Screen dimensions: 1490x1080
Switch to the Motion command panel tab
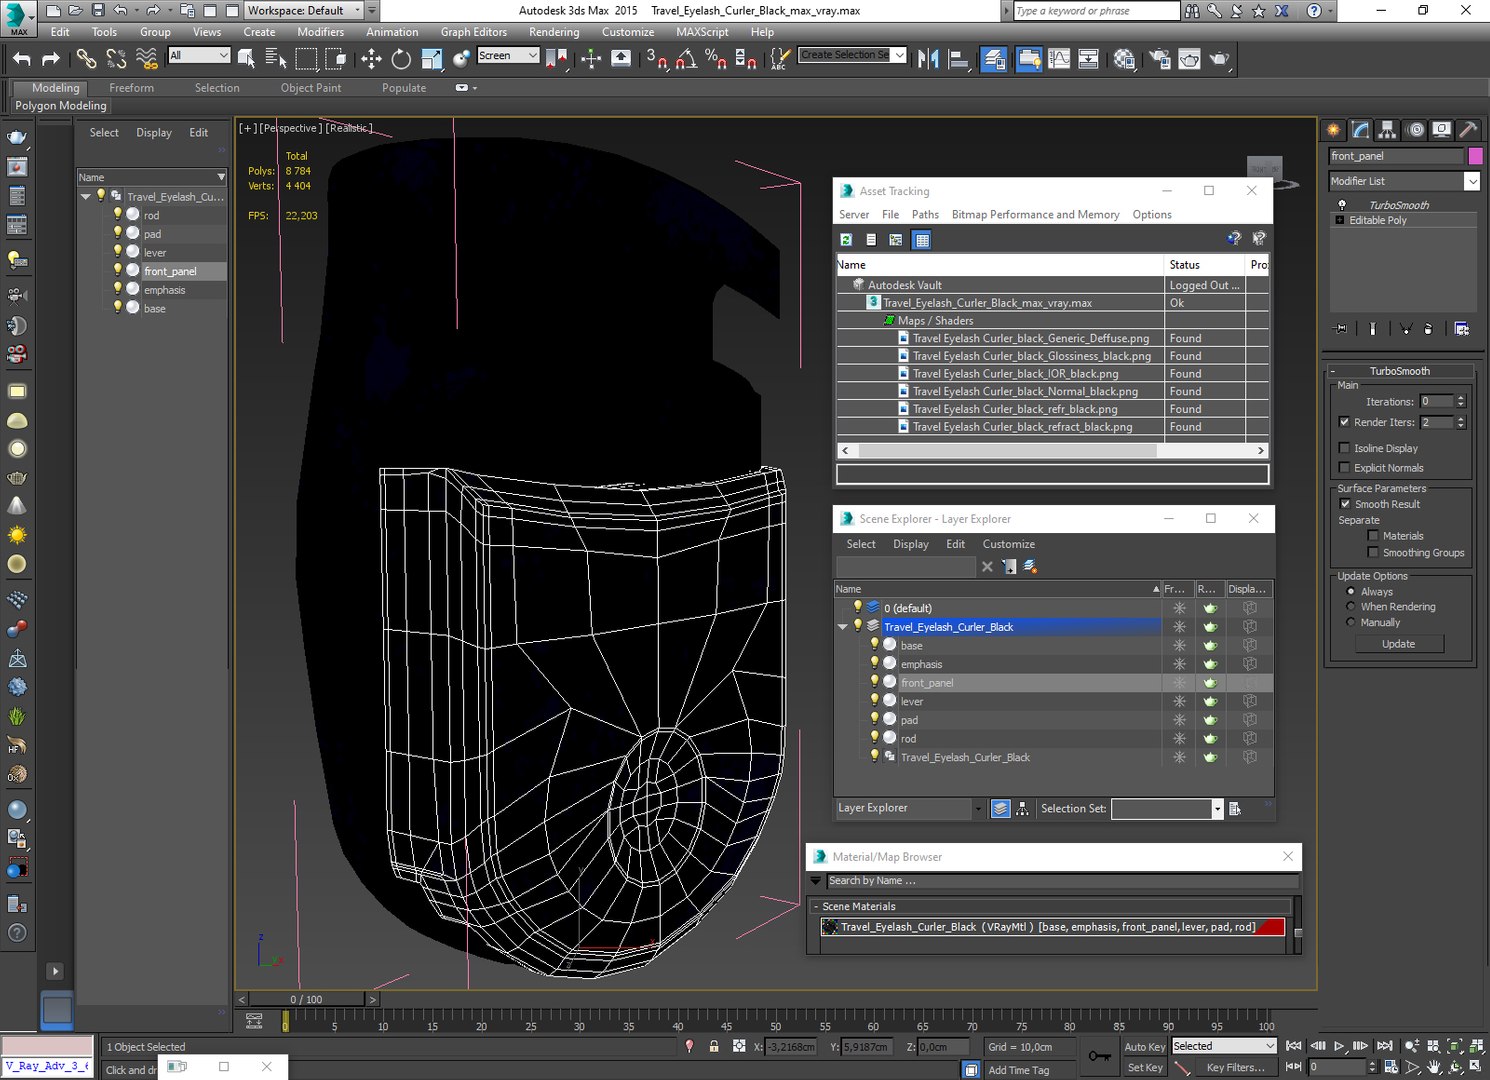(1415, 130)
